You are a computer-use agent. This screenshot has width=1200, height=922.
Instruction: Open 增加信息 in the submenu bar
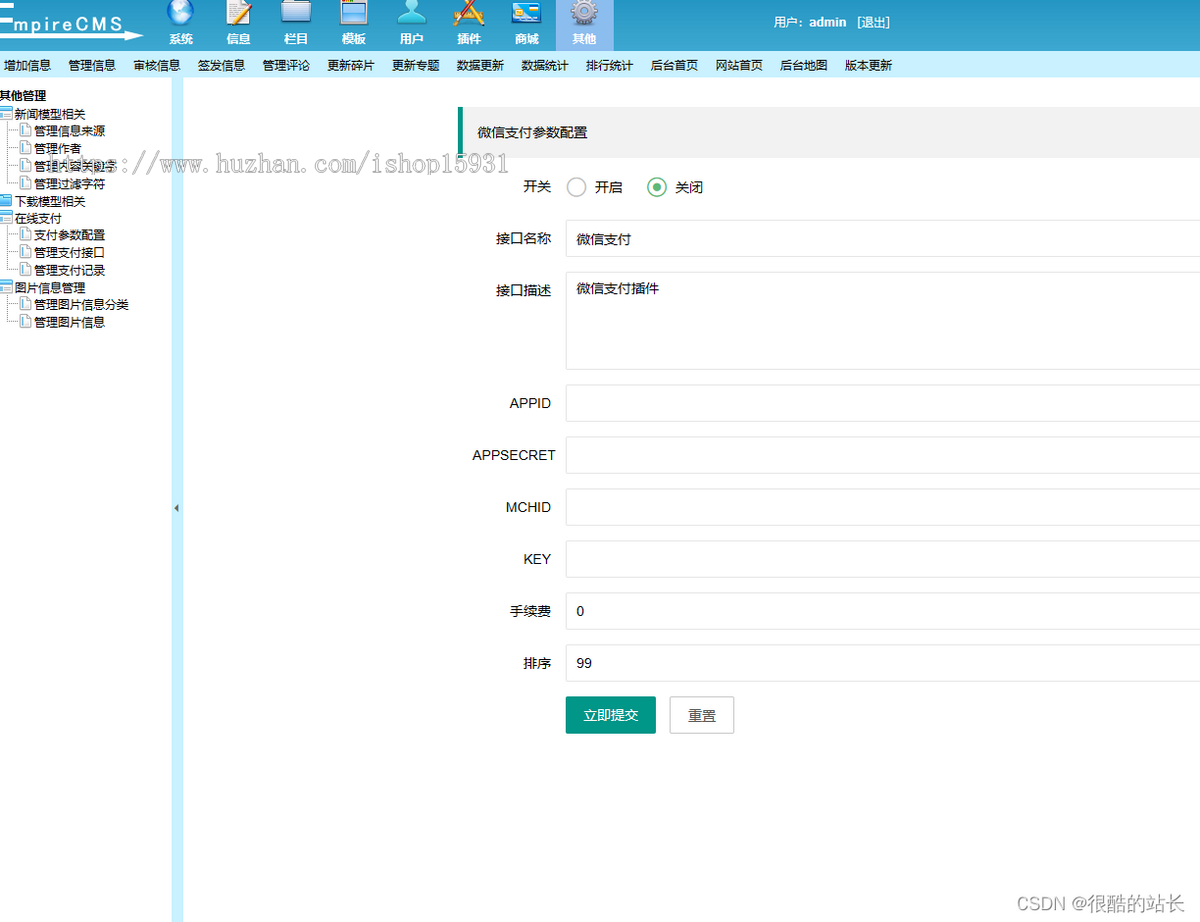(28, 66)
